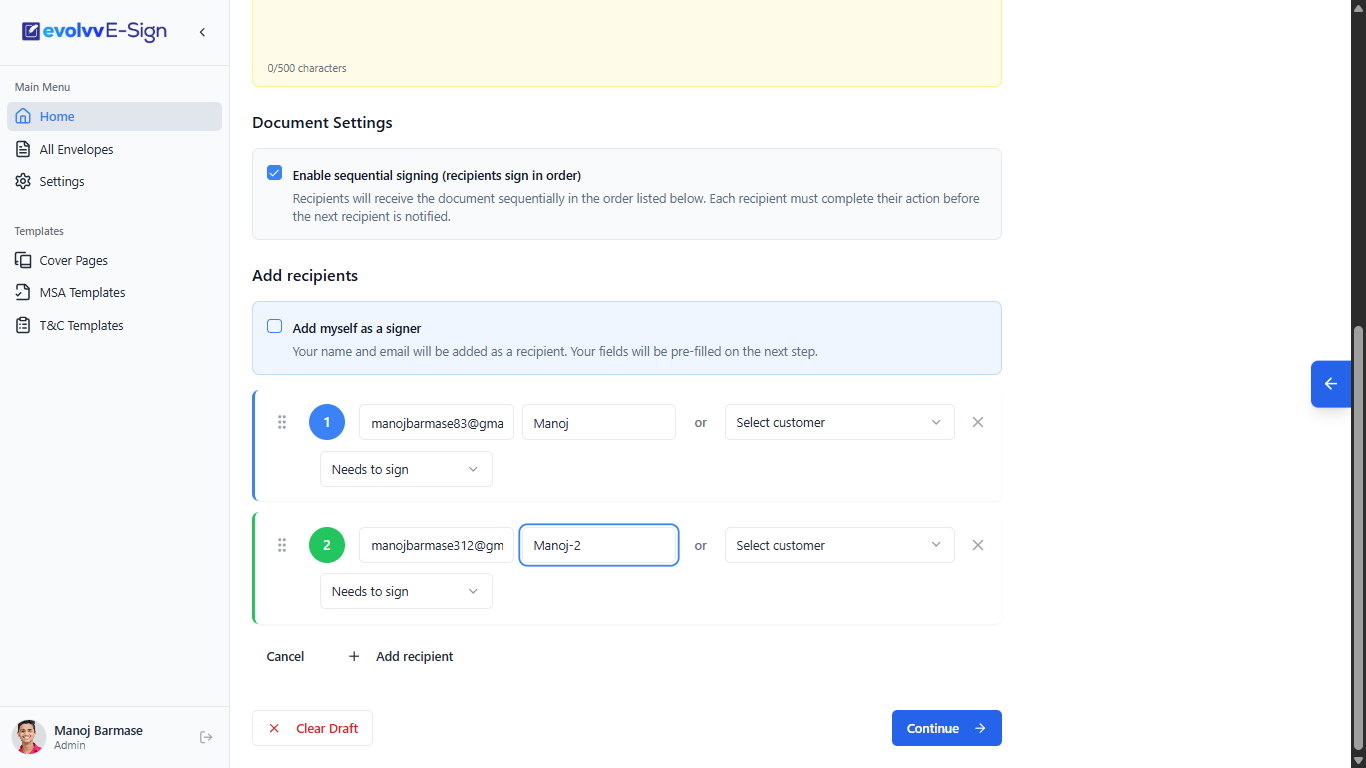This screenshot has width=1366, height=768.
Task: Click the logout icon beside Manoj Barmase
Action: coord(206,737)
